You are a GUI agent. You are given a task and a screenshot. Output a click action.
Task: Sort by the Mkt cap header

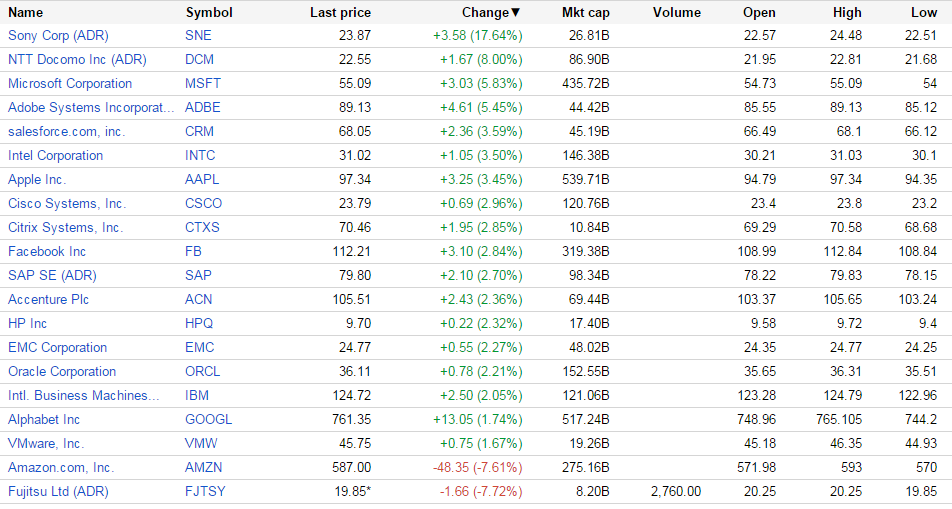[586, 13]
